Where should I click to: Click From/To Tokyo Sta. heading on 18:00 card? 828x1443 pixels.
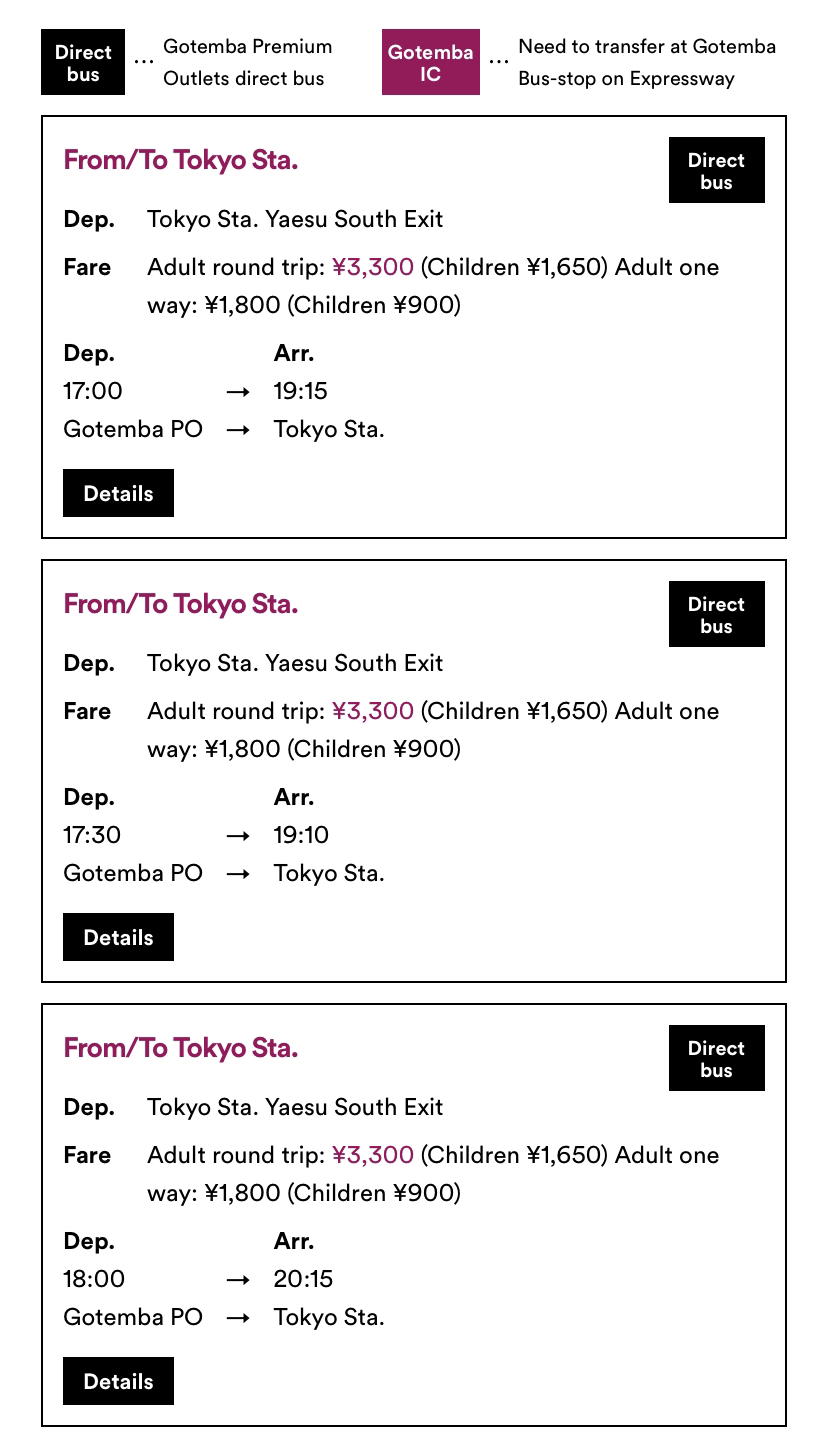pos(180,1048)
